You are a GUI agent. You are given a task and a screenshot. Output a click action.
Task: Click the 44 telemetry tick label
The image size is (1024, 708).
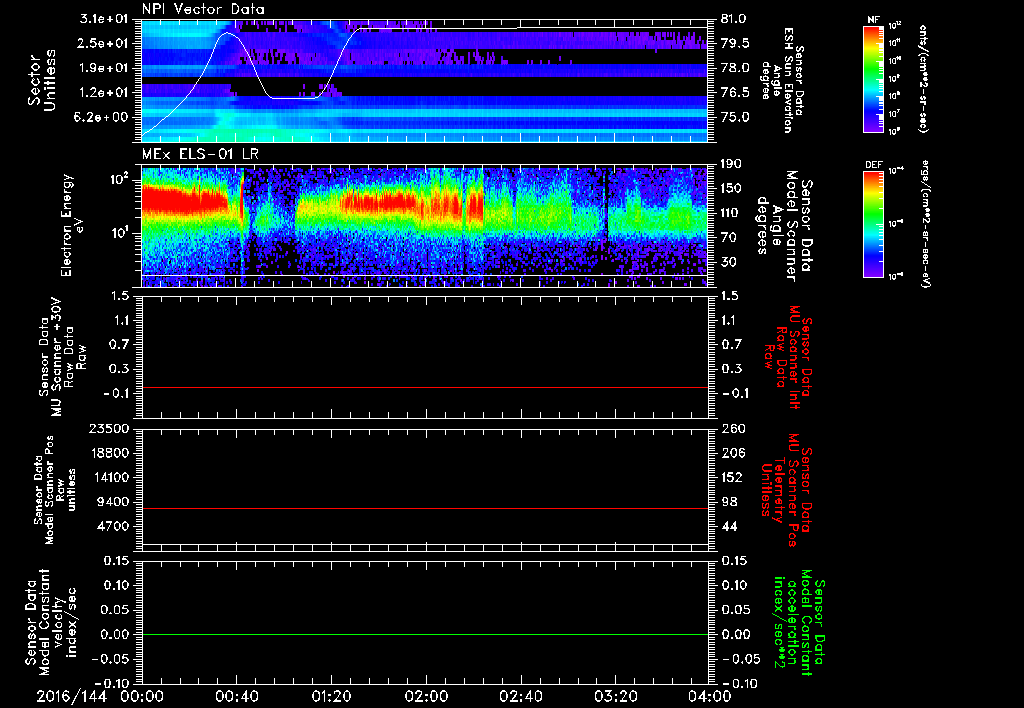click(728, 526)
